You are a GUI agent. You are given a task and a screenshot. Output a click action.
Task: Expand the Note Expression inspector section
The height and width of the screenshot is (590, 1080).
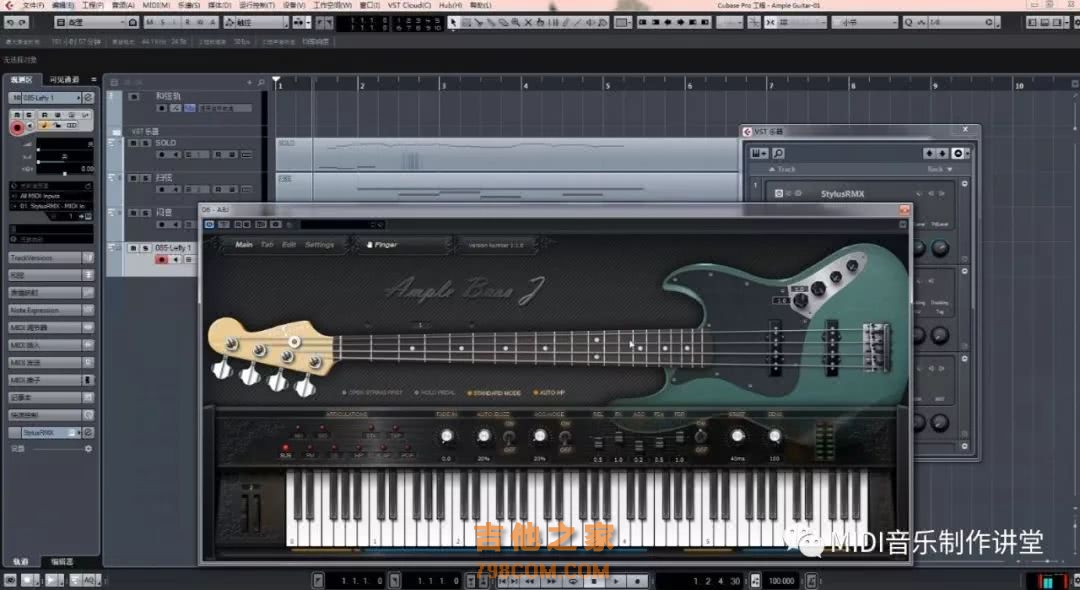pos(51,310)
